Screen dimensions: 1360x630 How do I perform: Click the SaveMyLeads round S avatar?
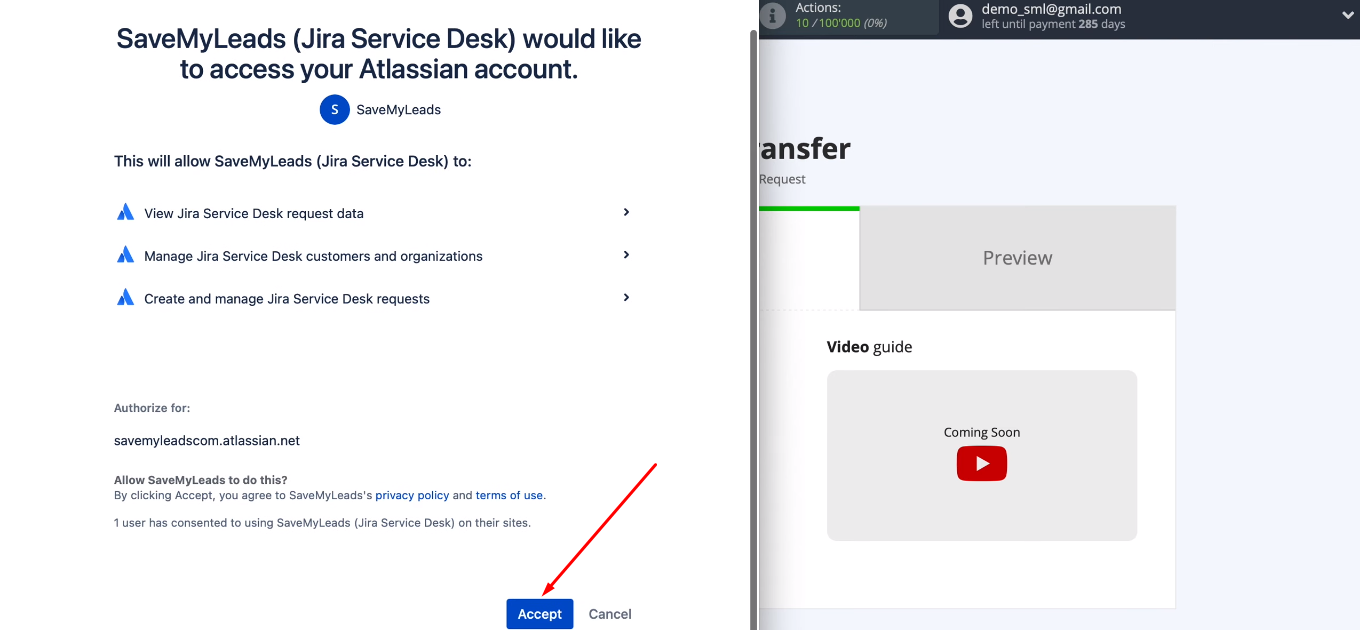click(x=335, y=109)
